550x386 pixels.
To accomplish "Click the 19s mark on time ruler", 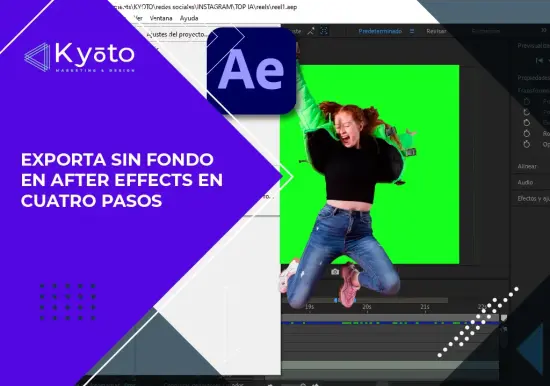I will [x=309, y=307].
